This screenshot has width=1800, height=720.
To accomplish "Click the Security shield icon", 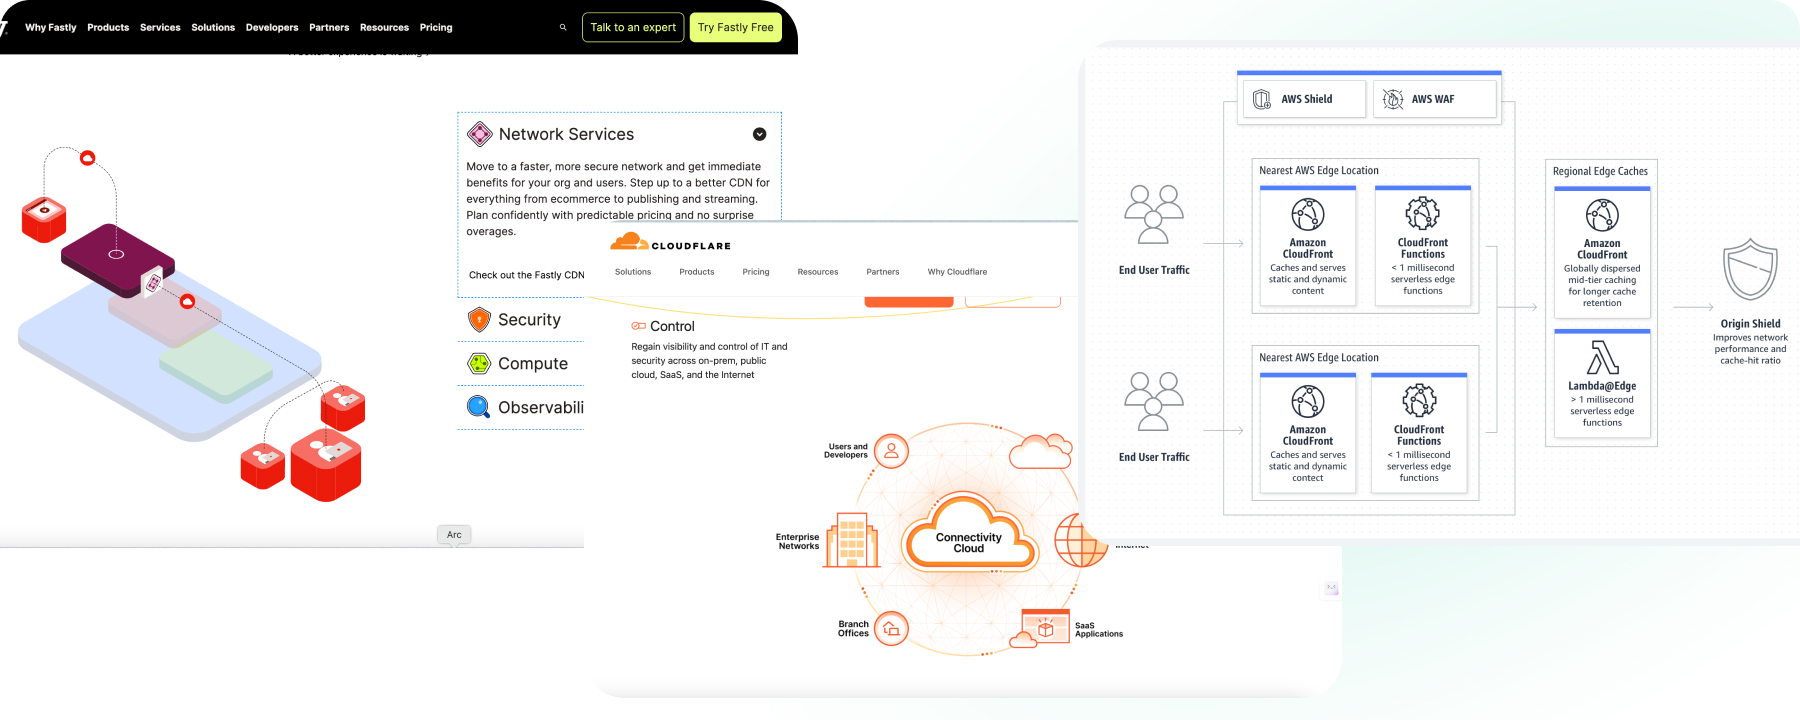I will pos(479,320).
